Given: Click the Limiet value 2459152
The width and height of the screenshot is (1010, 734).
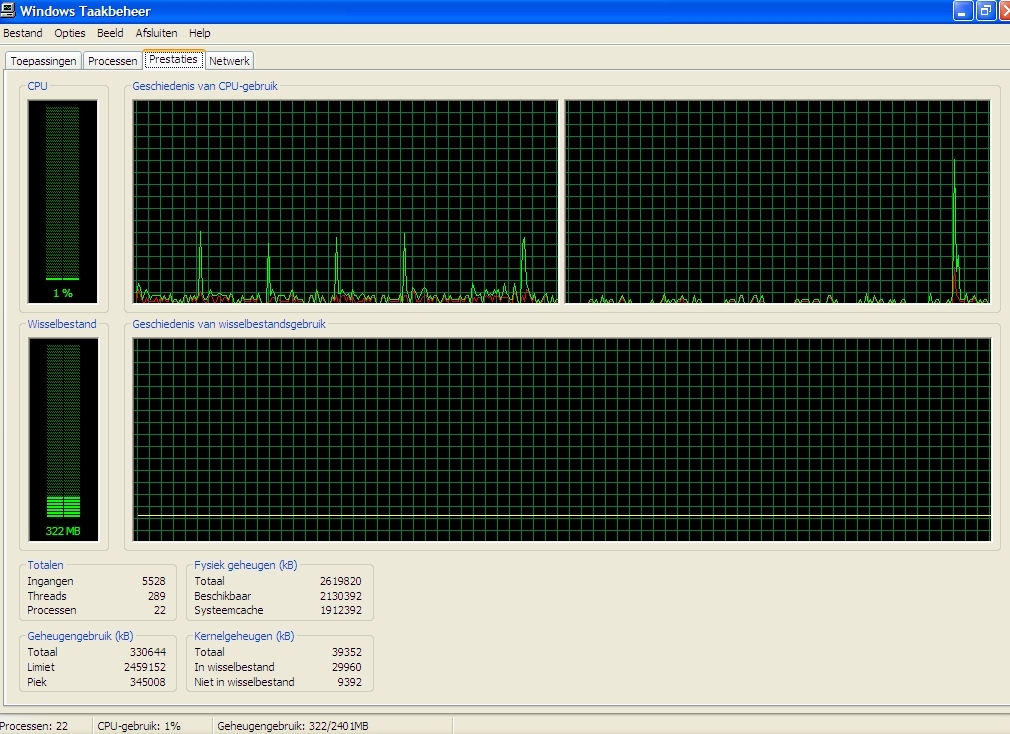Looking at the screenshot, I should [145, 667].
